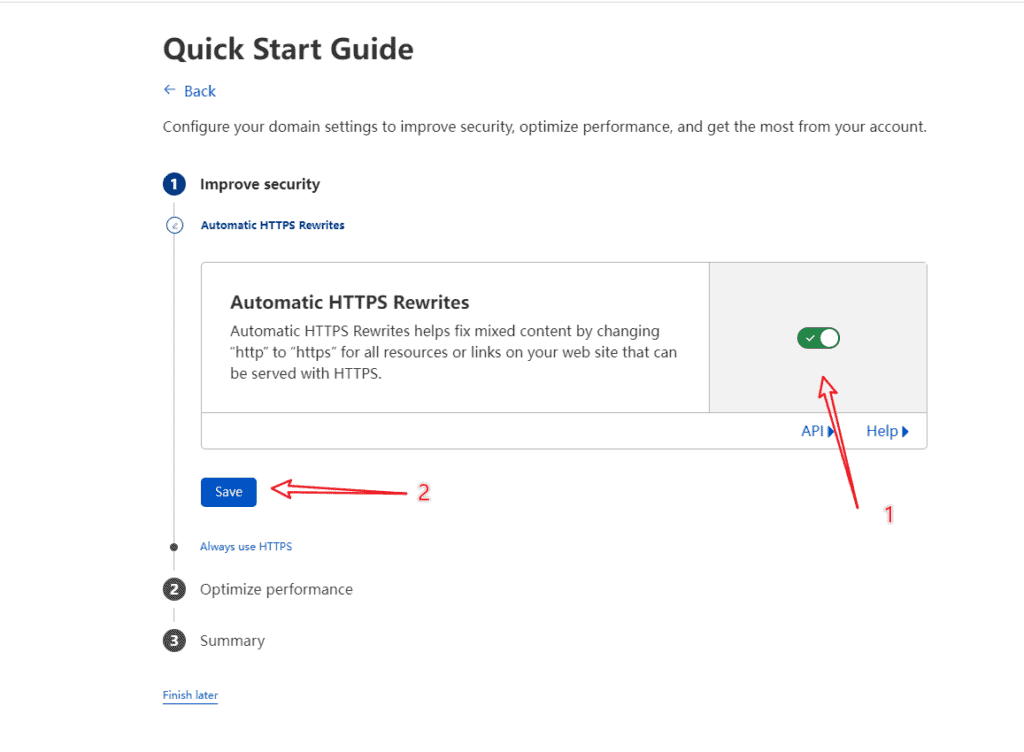Expand the Help section

887,431
